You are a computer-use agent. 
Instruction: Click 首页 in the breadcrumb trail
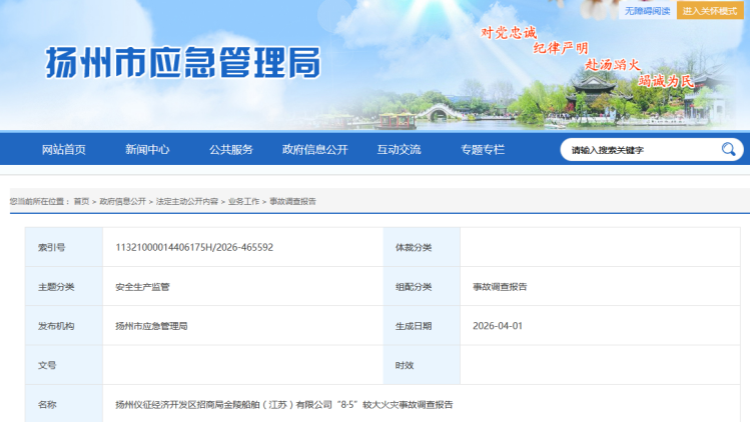click(x=81, y=201)
